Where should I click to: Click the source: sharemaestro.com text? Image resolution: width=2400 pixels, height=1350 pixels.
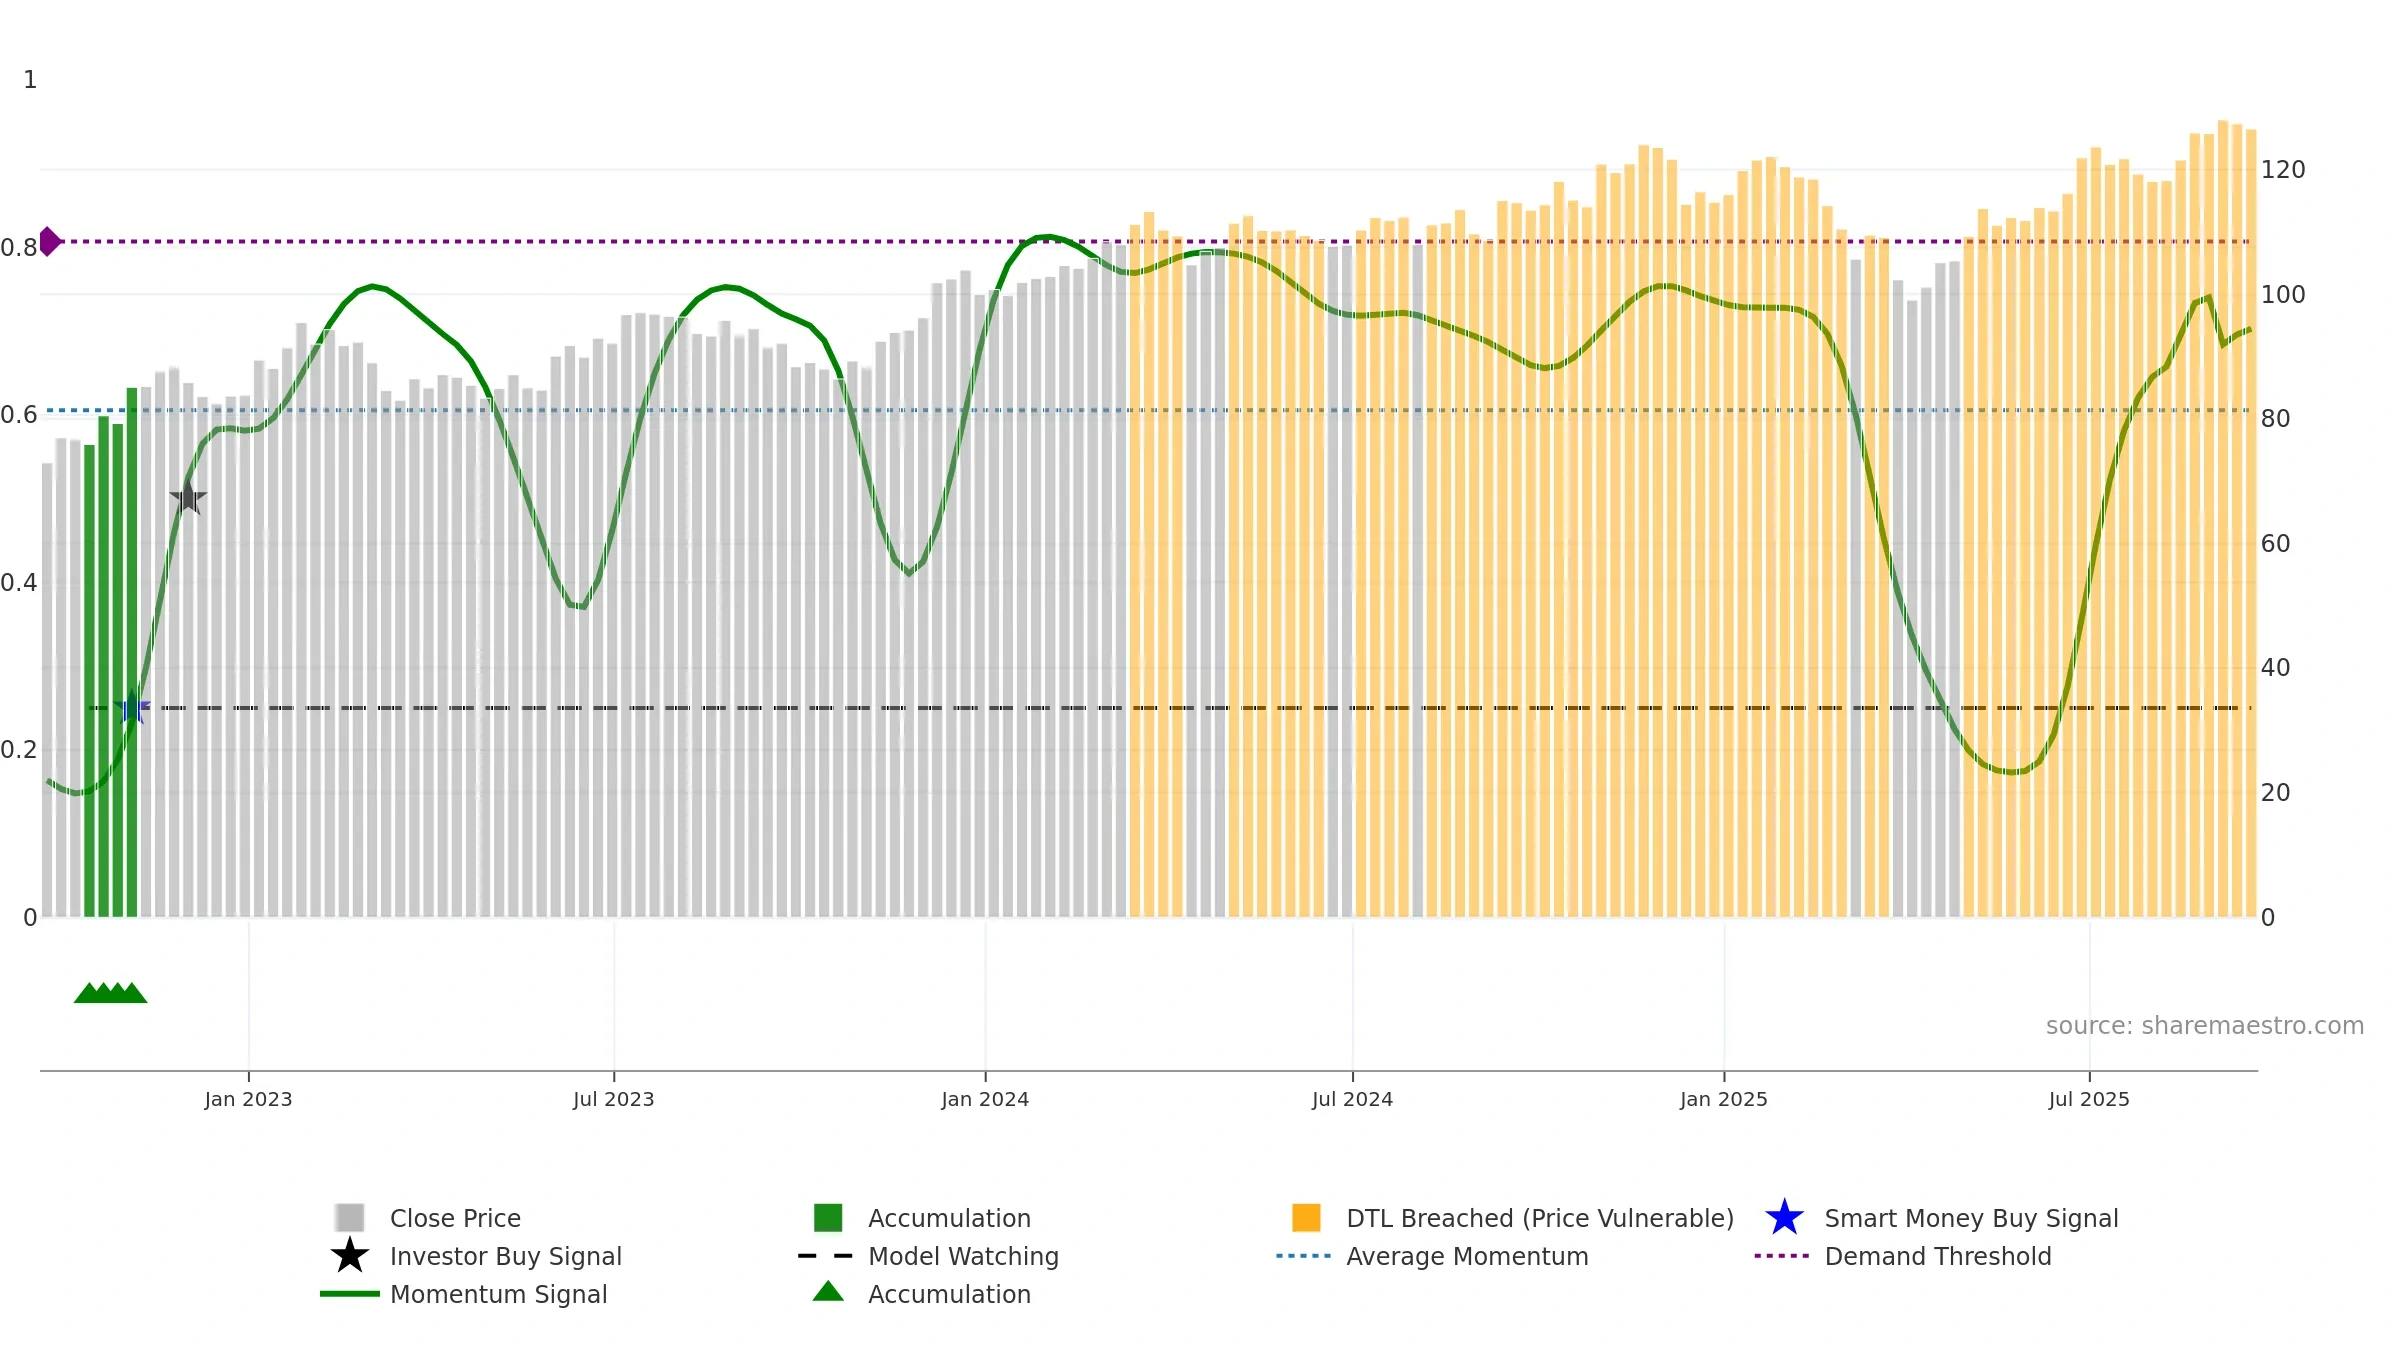[x=2205, y=1026]
